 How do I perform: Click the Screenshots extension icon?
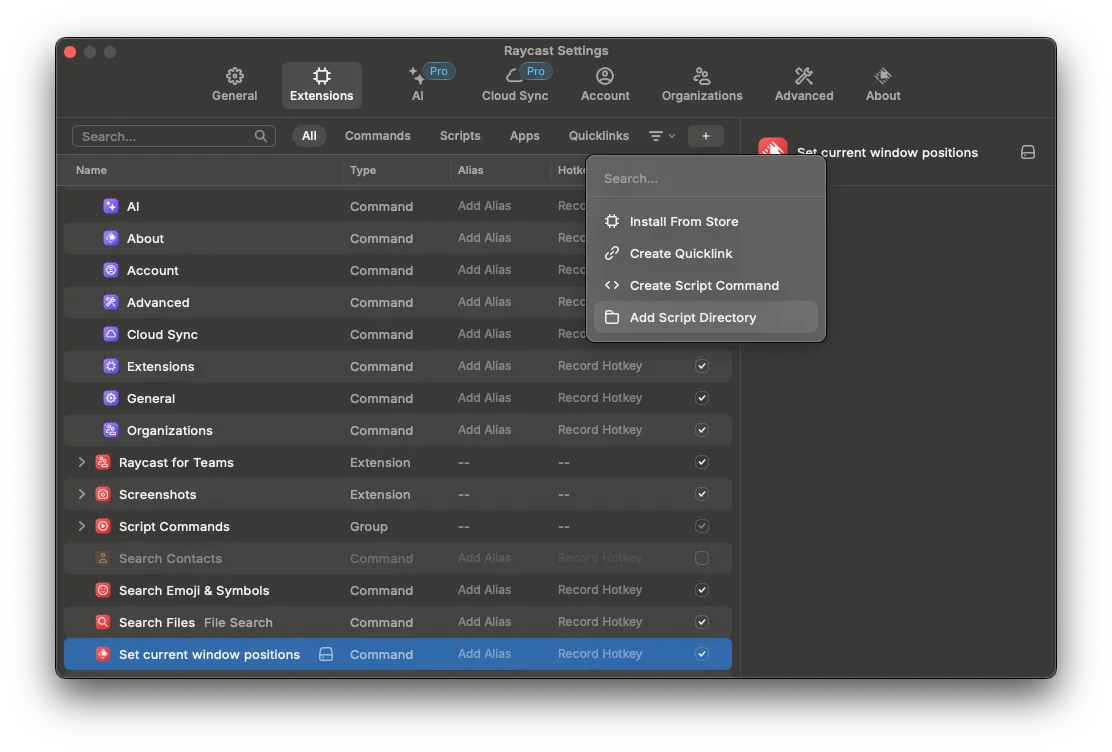(x=103, y=494)
